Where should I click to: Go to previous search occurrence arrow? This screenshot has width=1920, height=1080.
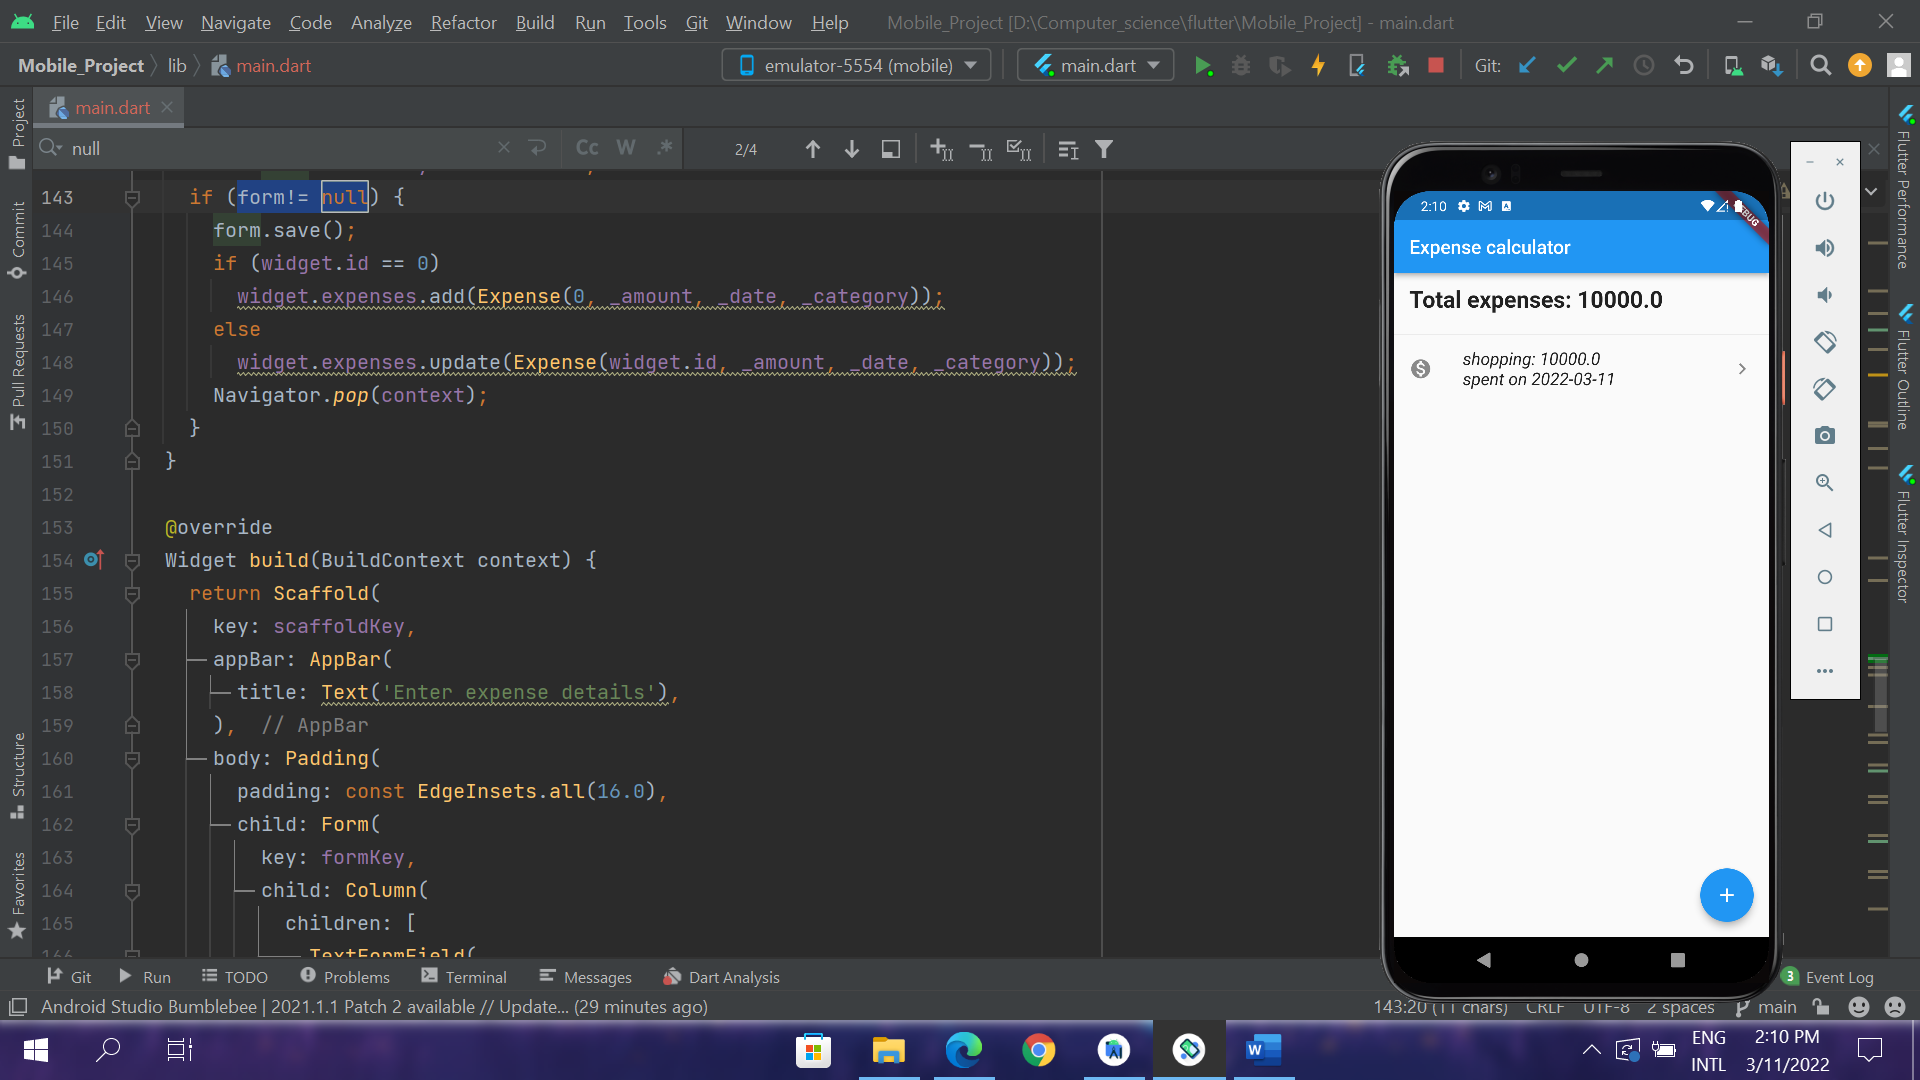pos(813,149)
